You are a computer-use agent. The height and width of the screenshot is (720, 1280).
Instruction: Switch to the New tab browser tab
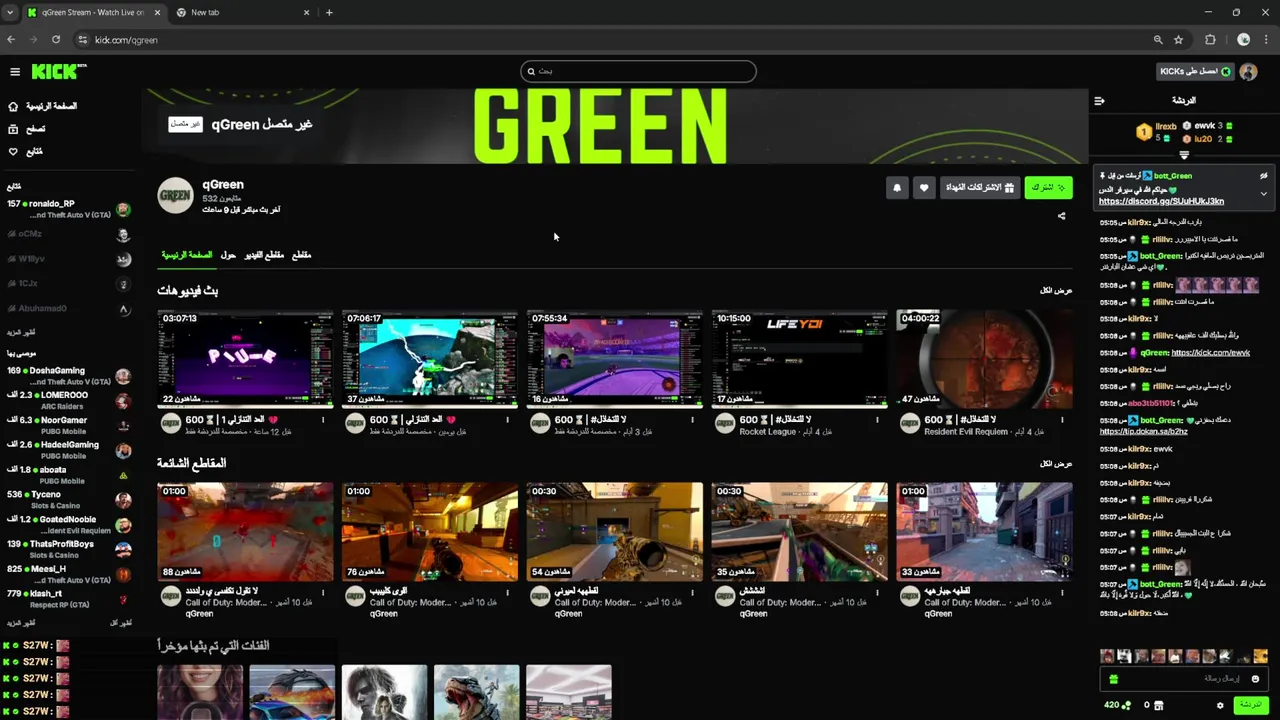[240, 13]
